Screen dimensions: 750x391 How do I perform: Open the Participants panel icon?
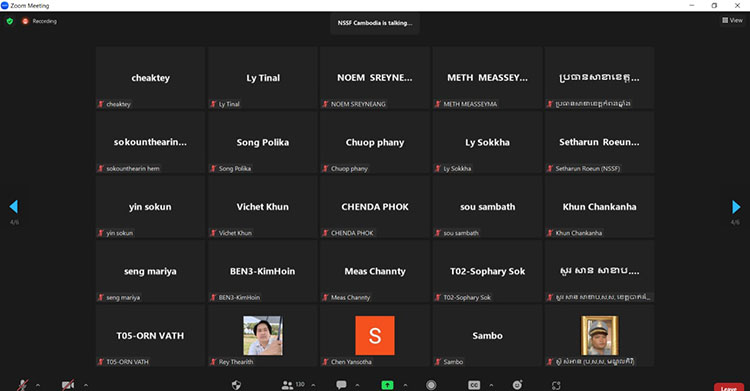point(287,385)
